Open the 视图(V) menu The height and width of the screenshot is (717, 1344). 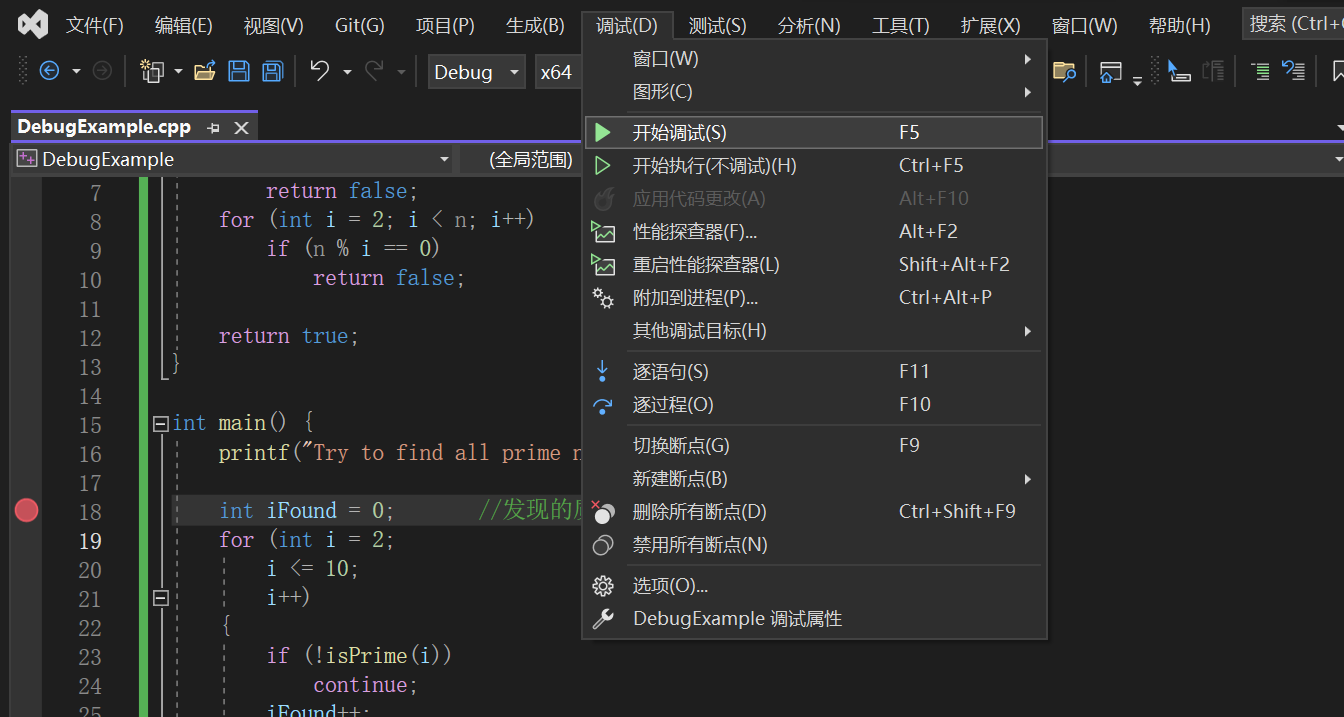coord(273,25)
